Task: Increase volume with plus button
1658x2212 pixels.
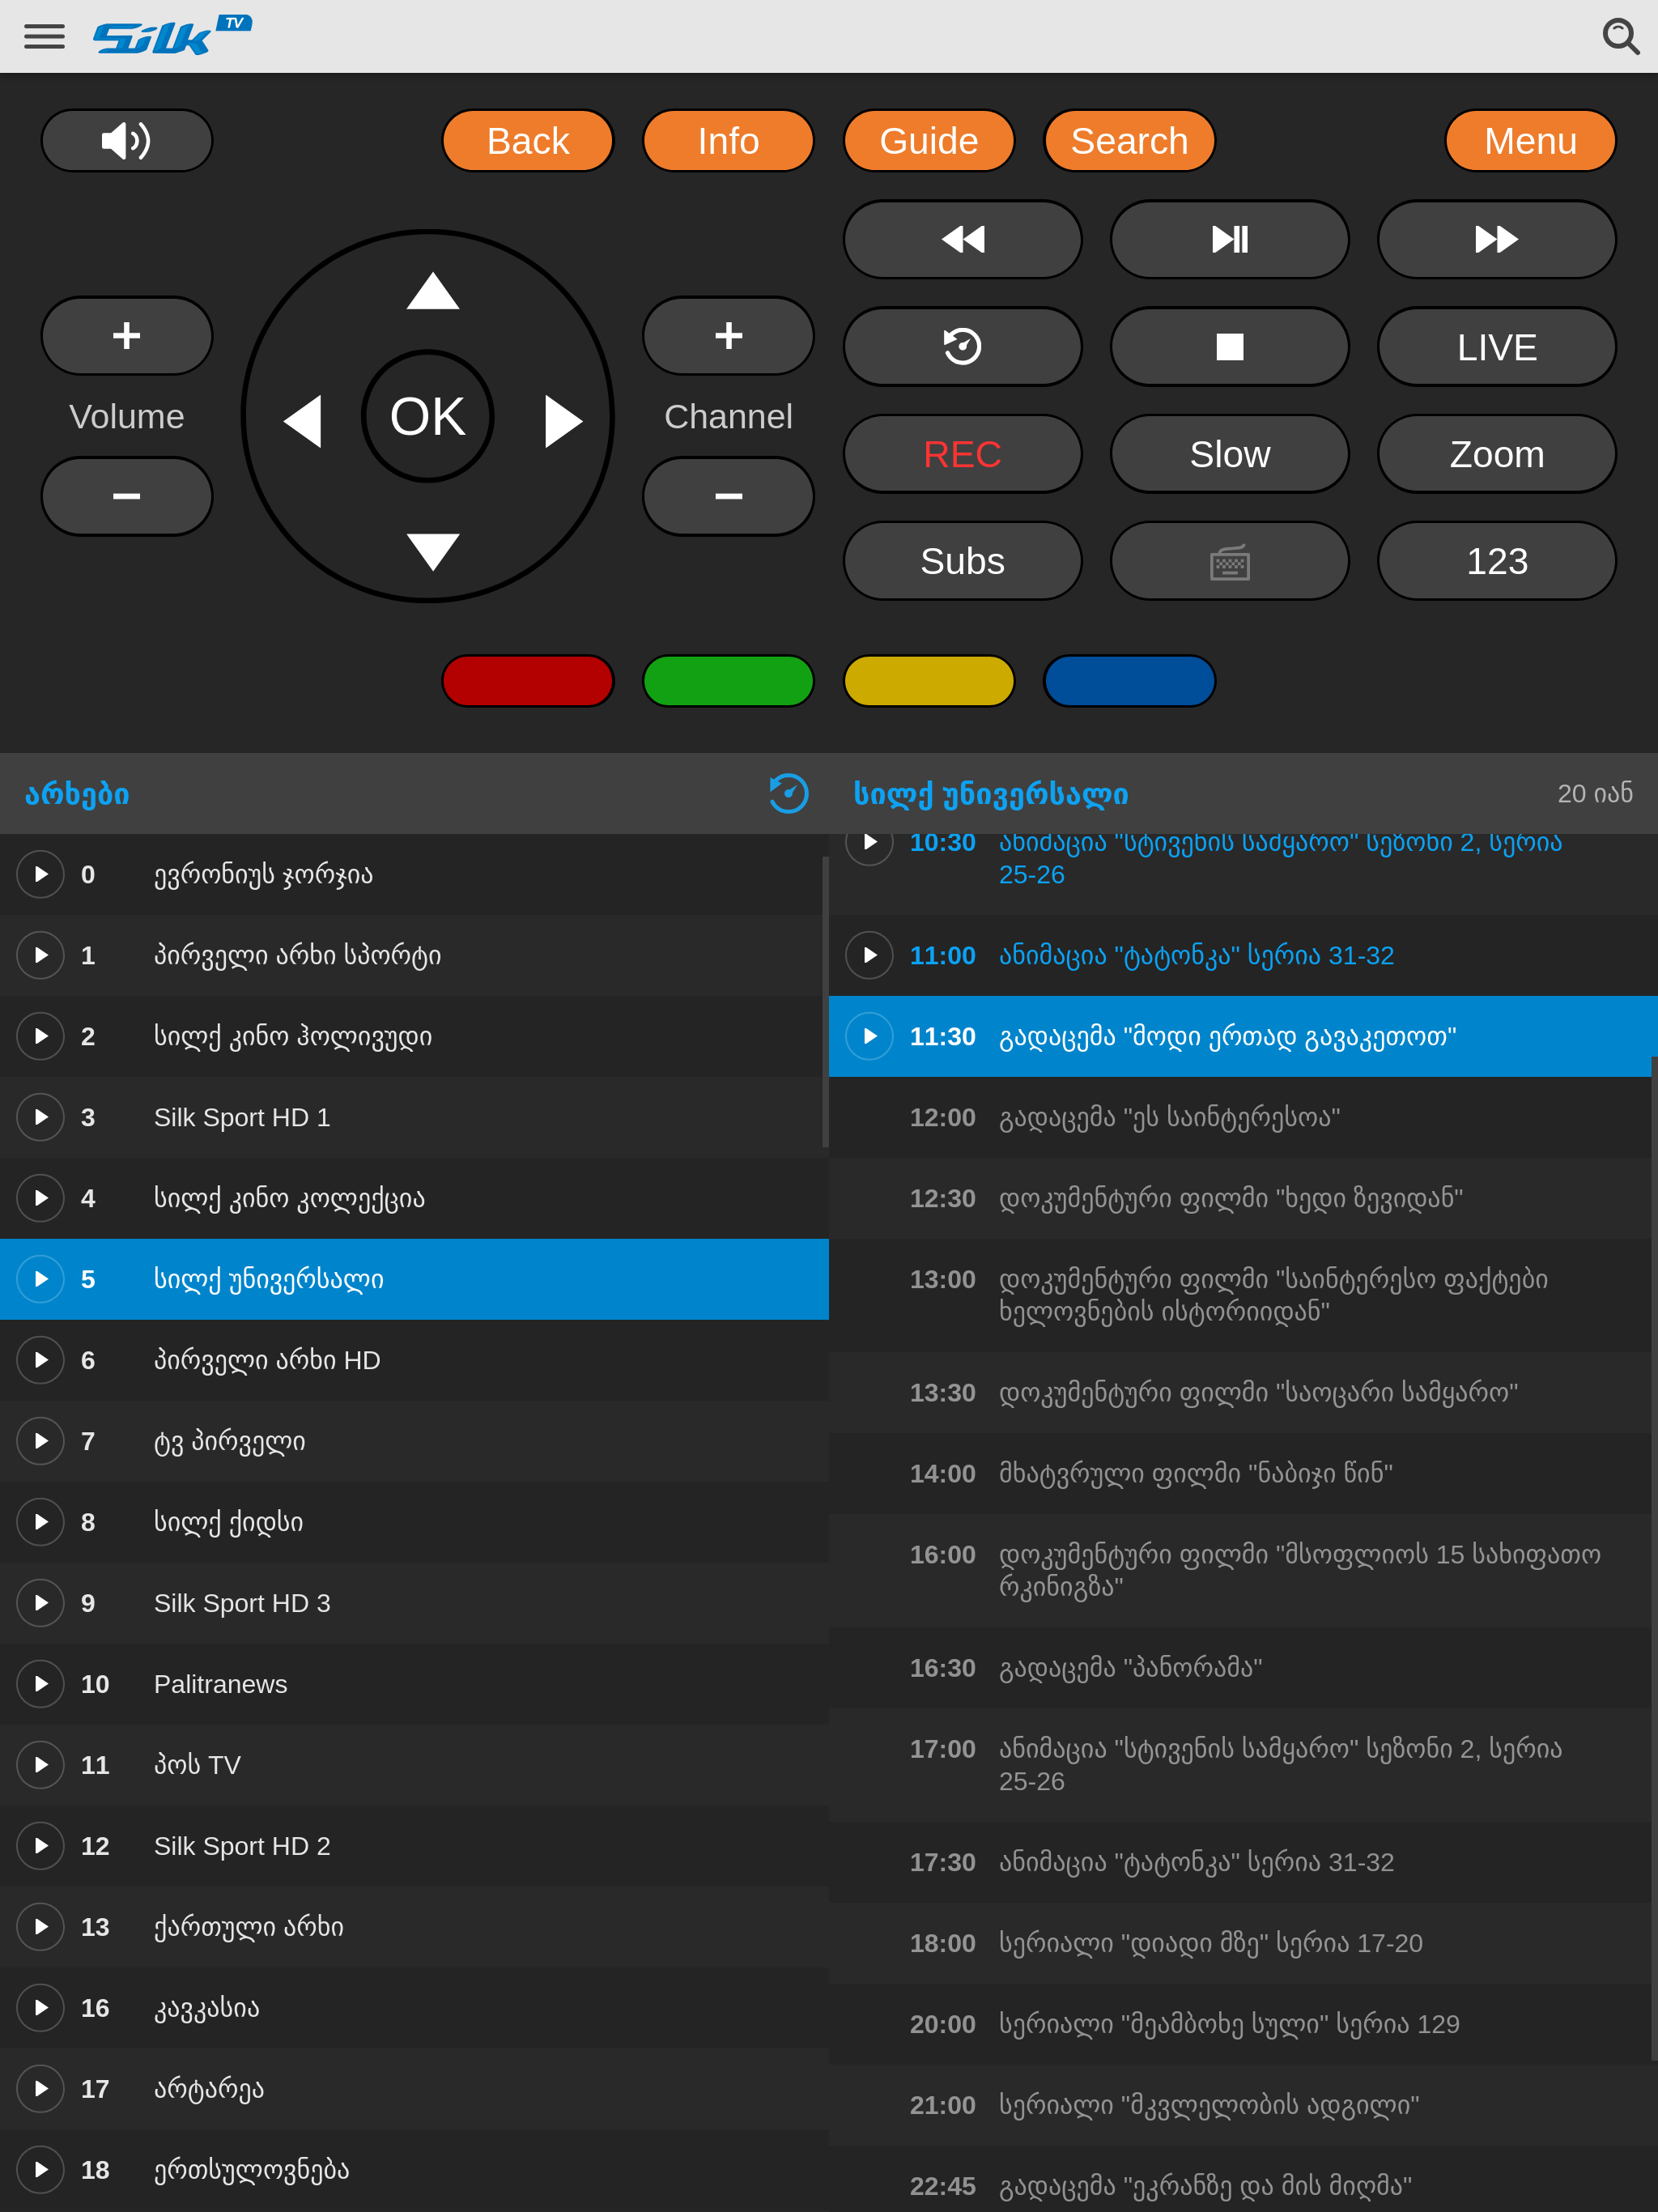Action: coord(127,335)
